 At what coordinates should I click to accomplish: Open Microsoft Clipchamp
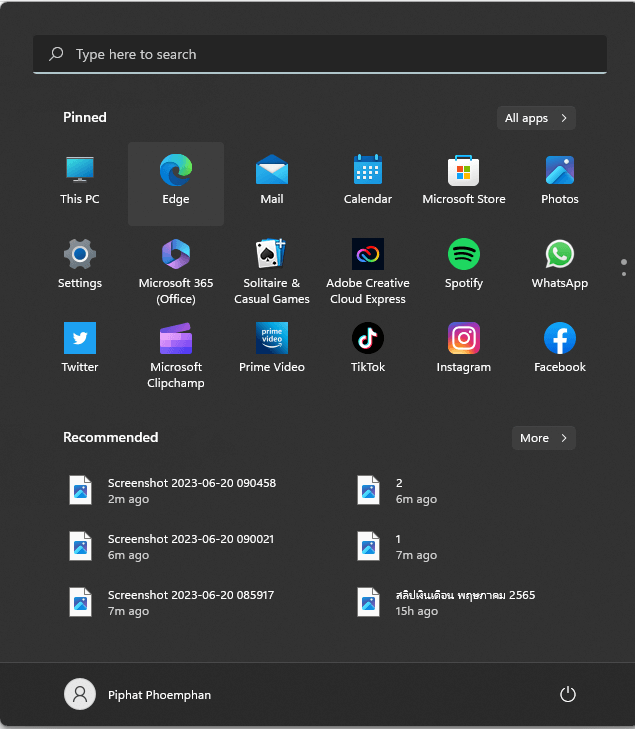coord(176,339)
